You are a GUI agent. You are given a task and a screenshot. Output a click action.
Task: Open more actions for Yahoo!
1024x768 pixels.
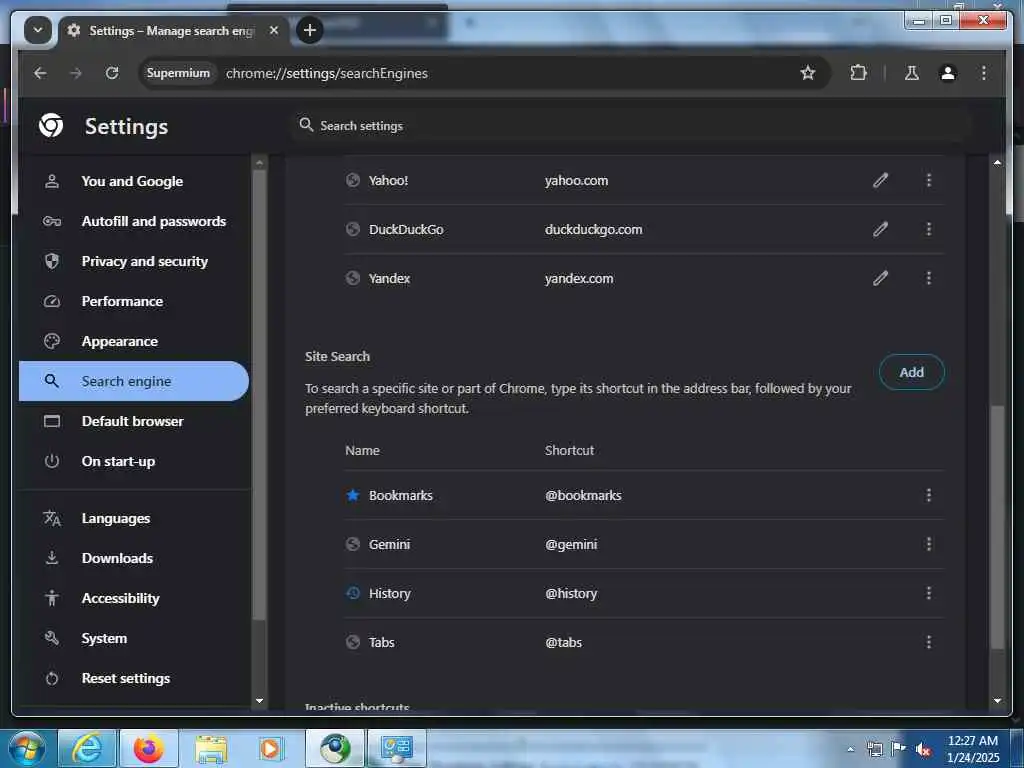929,180
